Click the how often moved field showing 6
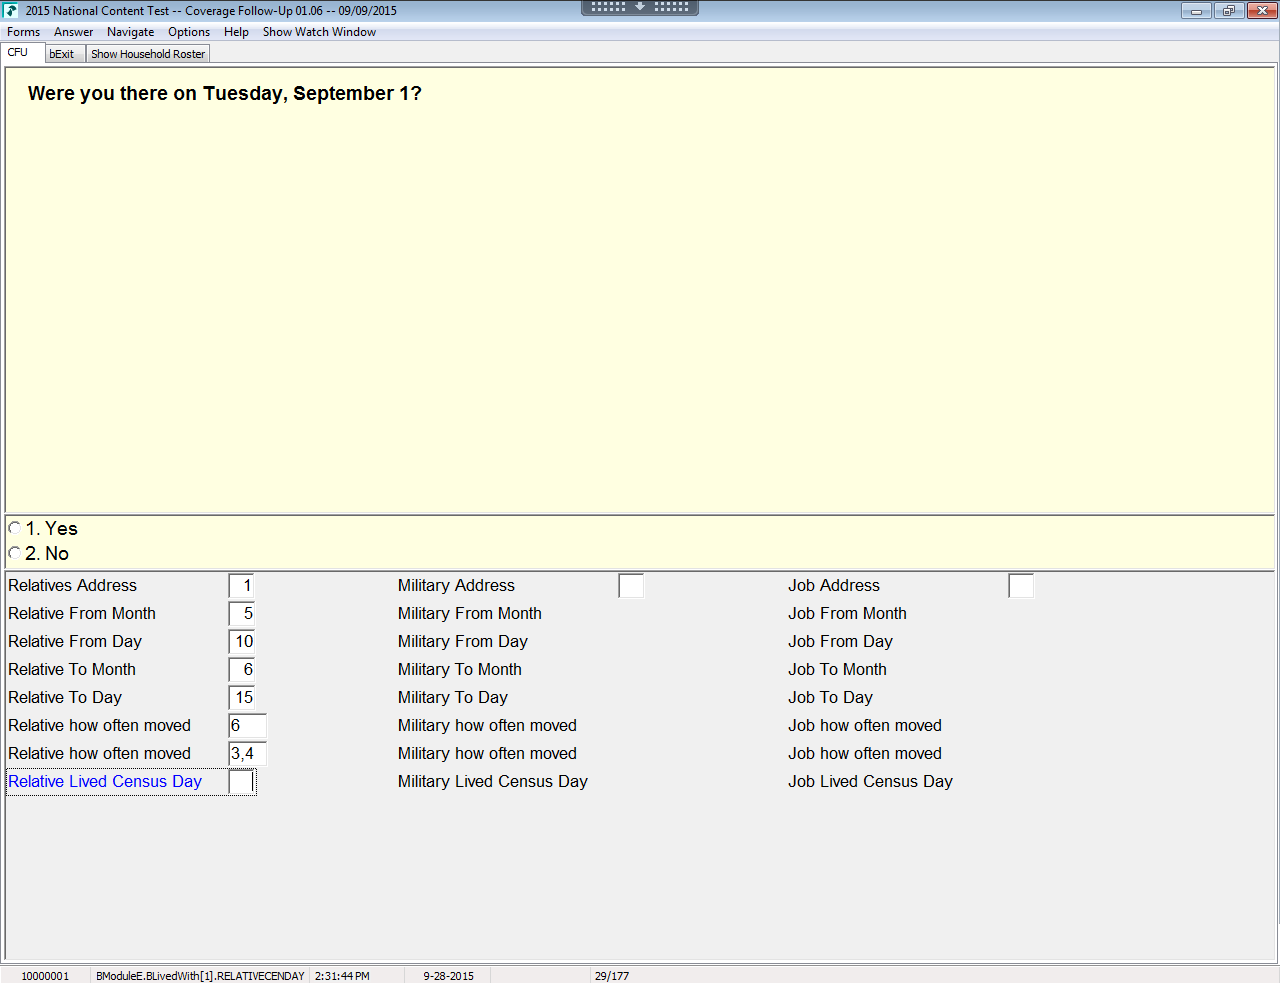The height and width of the screenshot is (984, 1280). tap(247, 726)
